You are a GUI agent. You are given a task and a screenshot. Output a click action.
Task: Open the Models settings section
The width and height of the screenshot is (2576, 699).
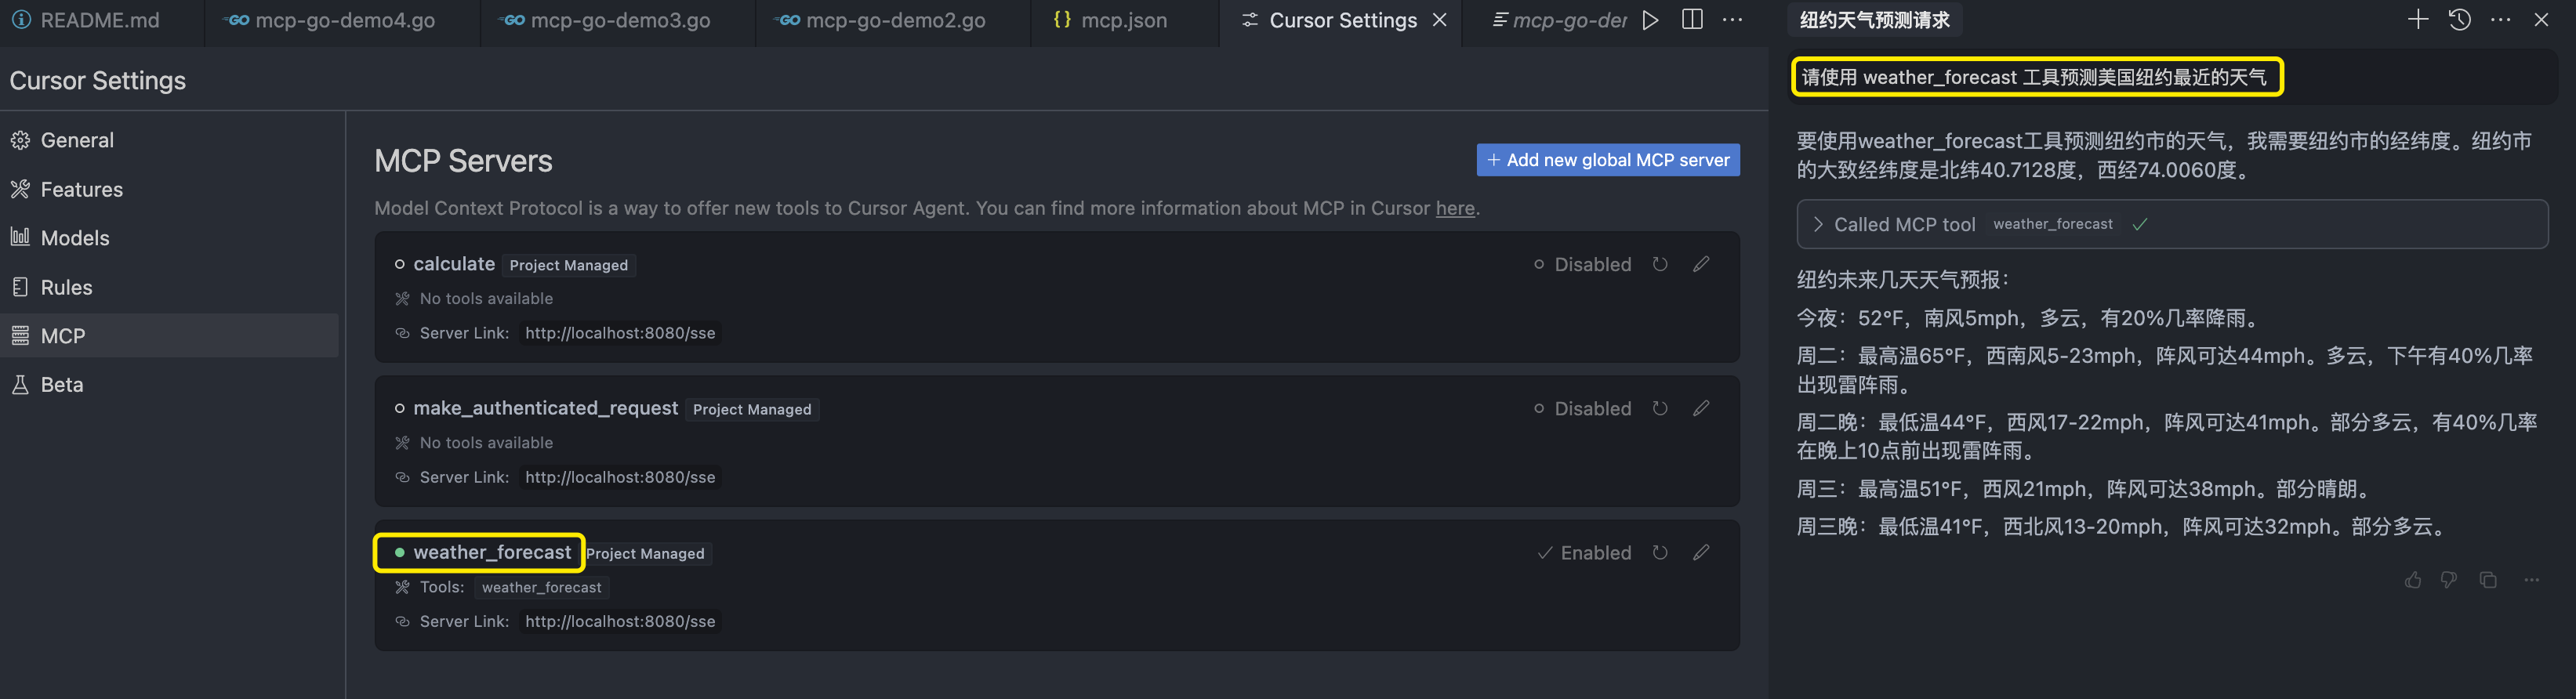[75, 238]
